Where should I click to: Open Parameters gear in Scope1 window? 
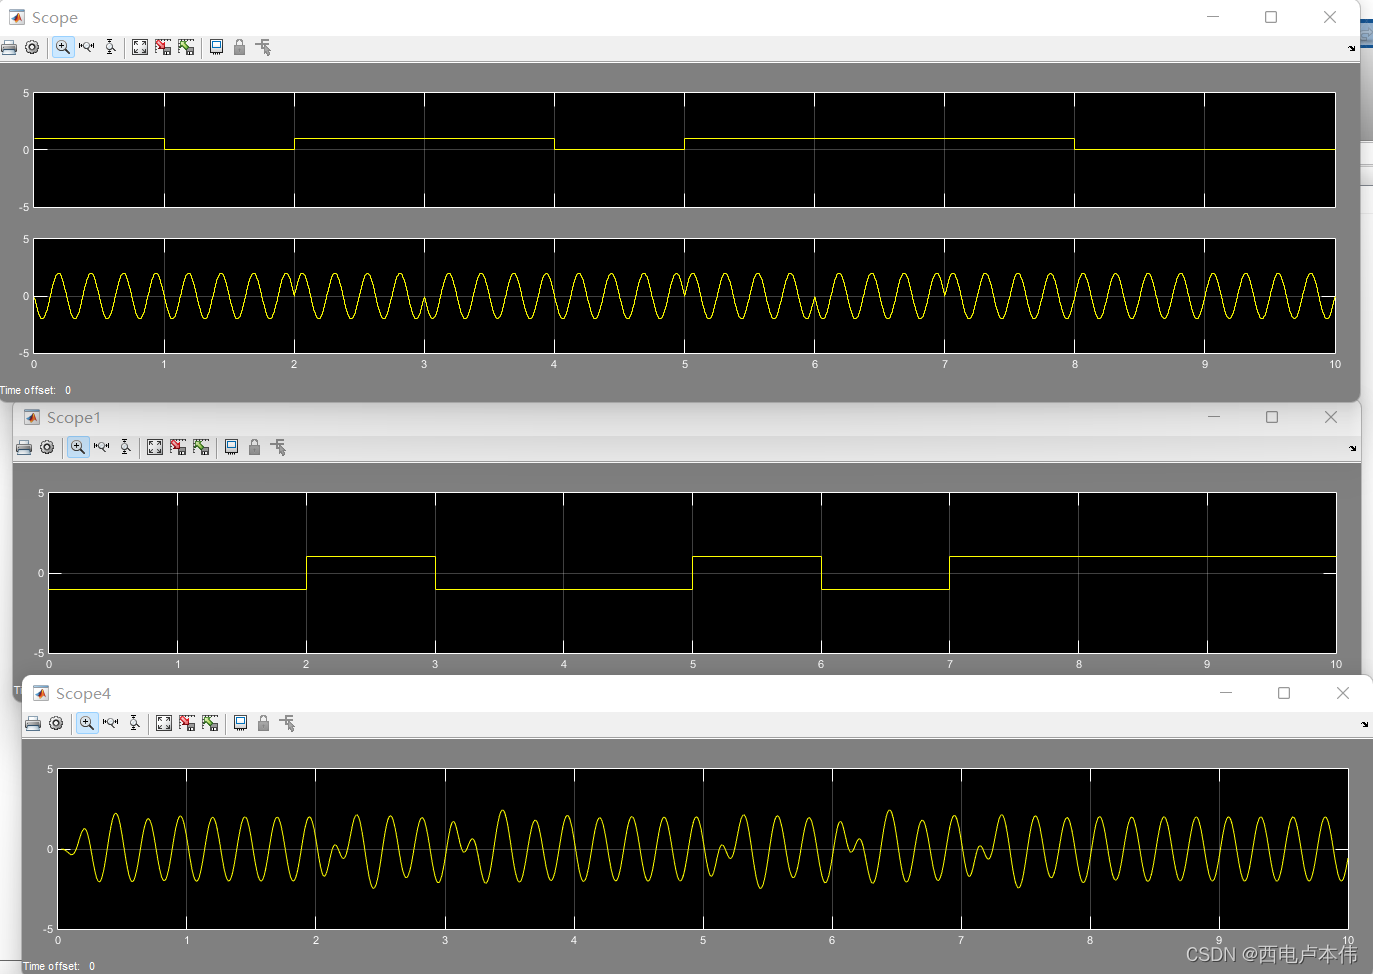pyautogui.click(x=47, y=447)
